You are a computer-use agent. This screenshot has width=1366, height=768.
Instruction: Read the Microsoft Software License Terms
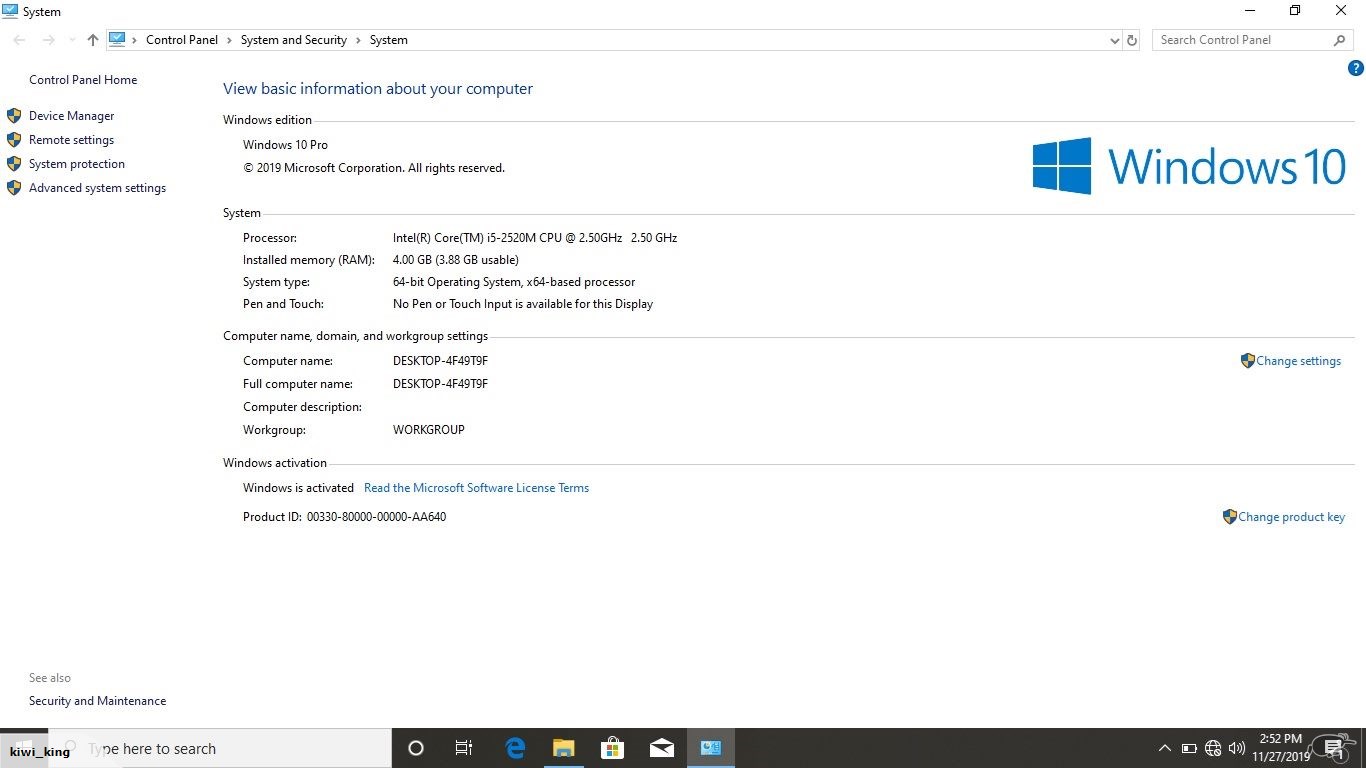476,488
